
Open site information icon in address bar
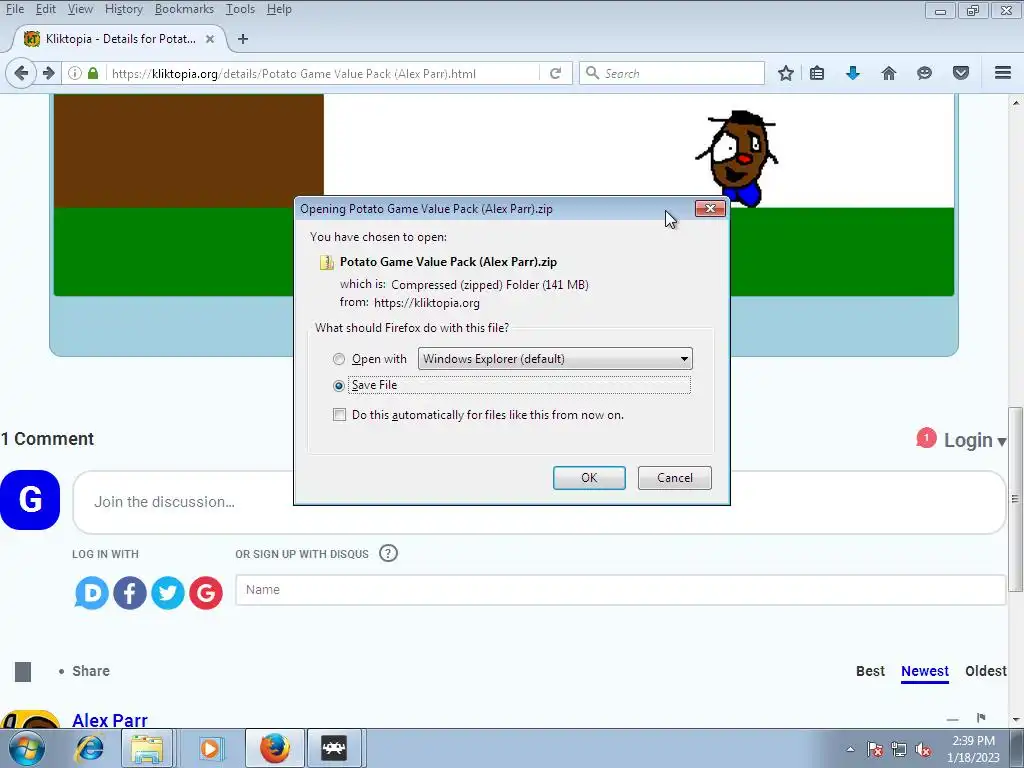[75, 73]
